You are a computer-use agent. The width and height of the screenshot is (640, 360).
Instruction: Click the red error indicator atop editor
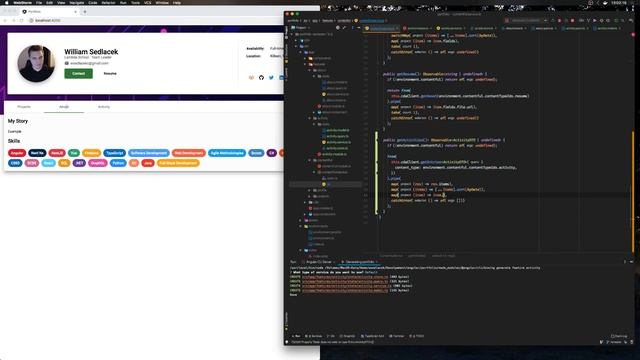[633, 35]
